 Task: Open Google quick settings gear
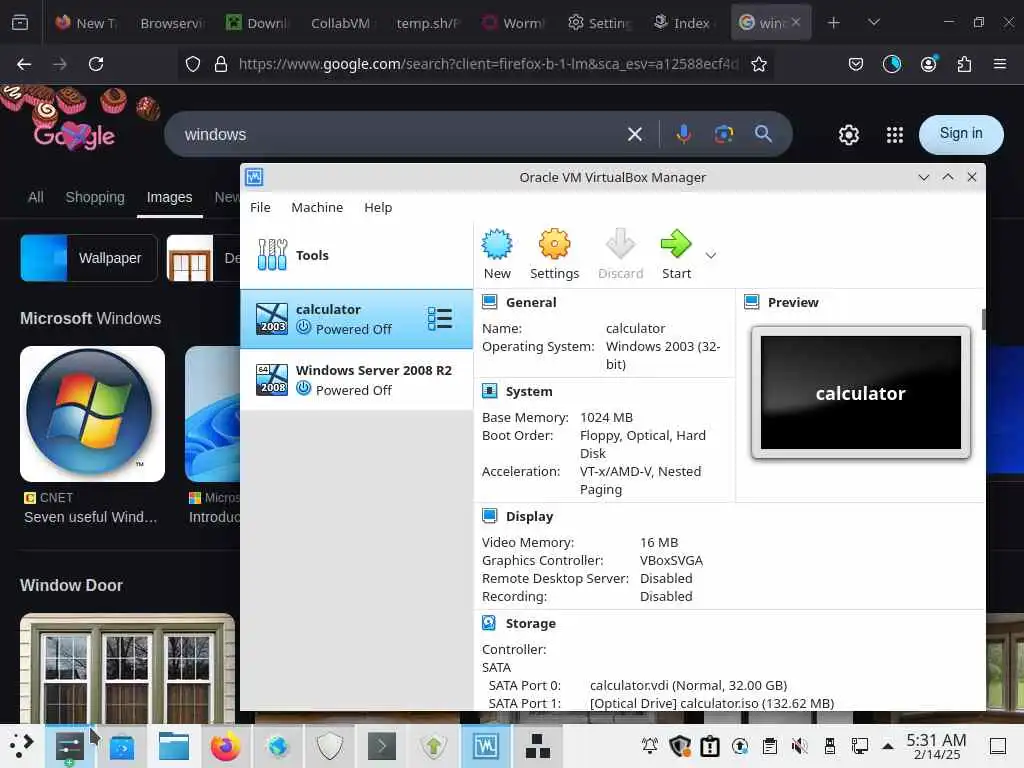point(848,135)
